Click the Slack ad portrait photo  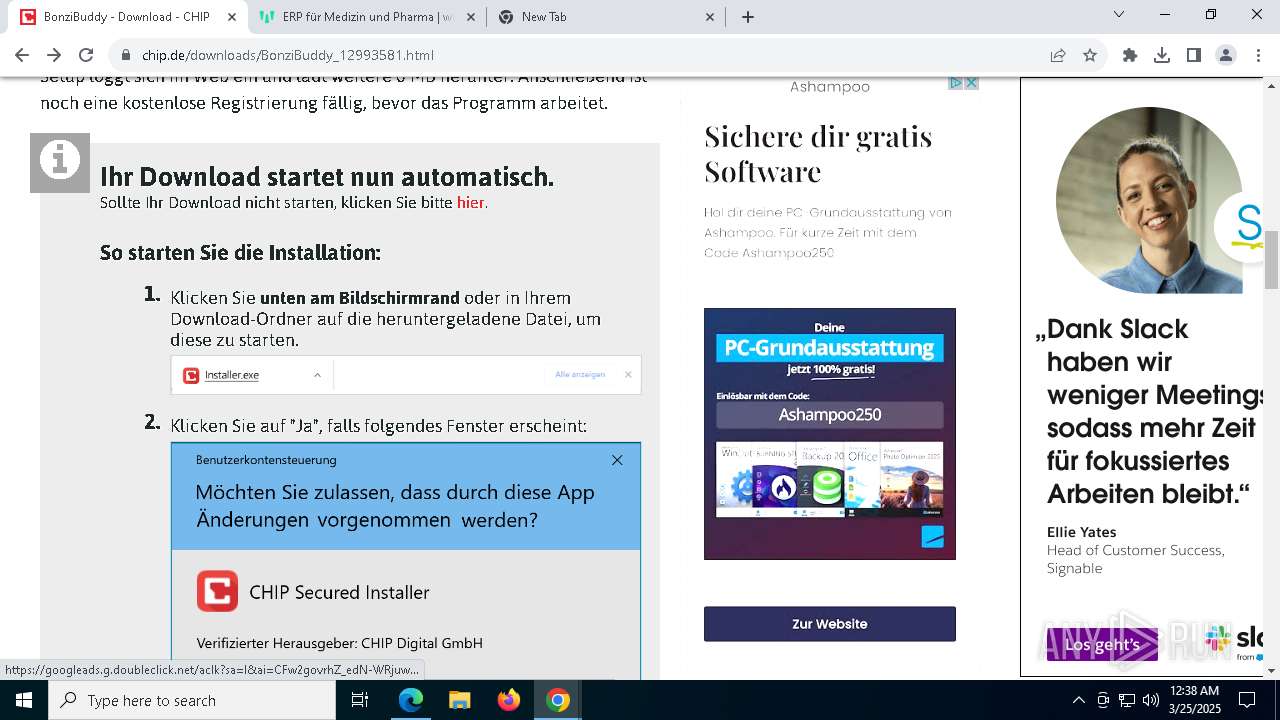1149,200
